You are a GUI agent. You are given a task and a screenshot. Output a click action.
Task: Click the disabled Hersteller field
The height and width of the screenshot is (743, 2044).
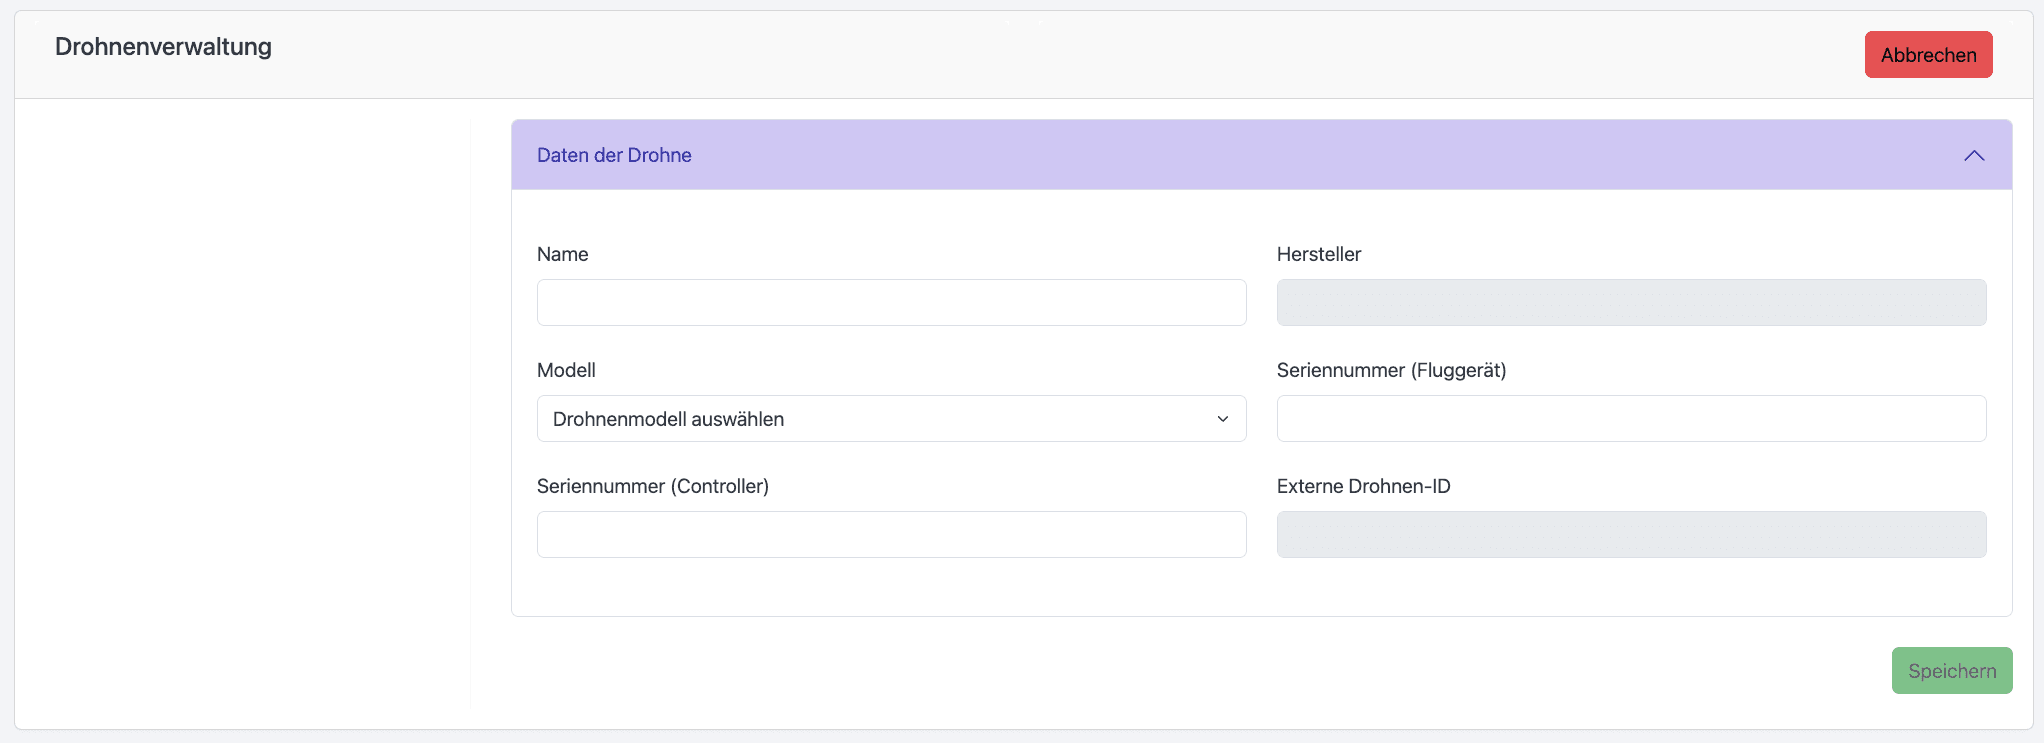click(1631, 303)
